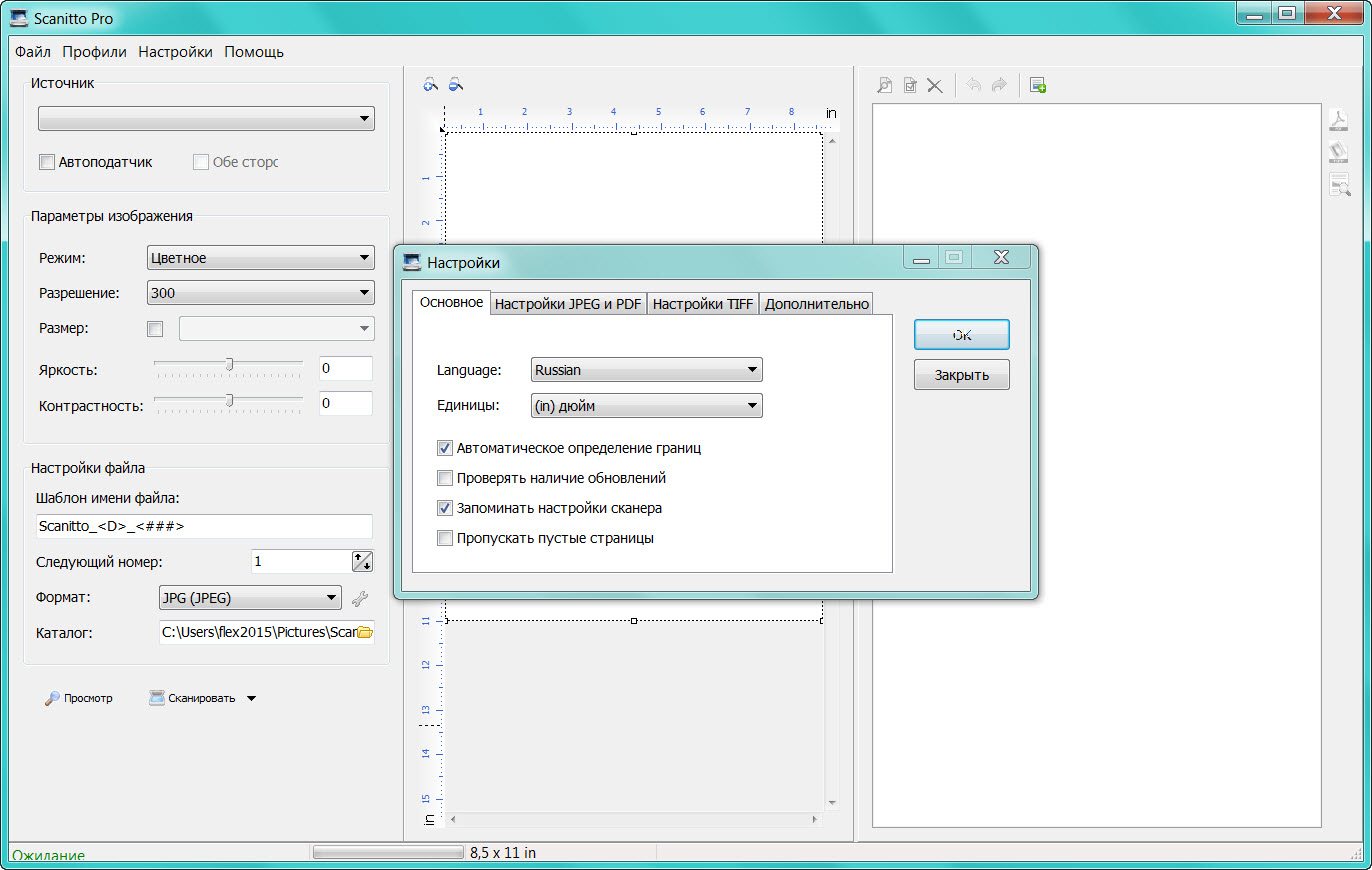This screenshot has width=1372, height=870.
Task: Enable Проверять наличие обновлений
Action: [x=445, y=478]
